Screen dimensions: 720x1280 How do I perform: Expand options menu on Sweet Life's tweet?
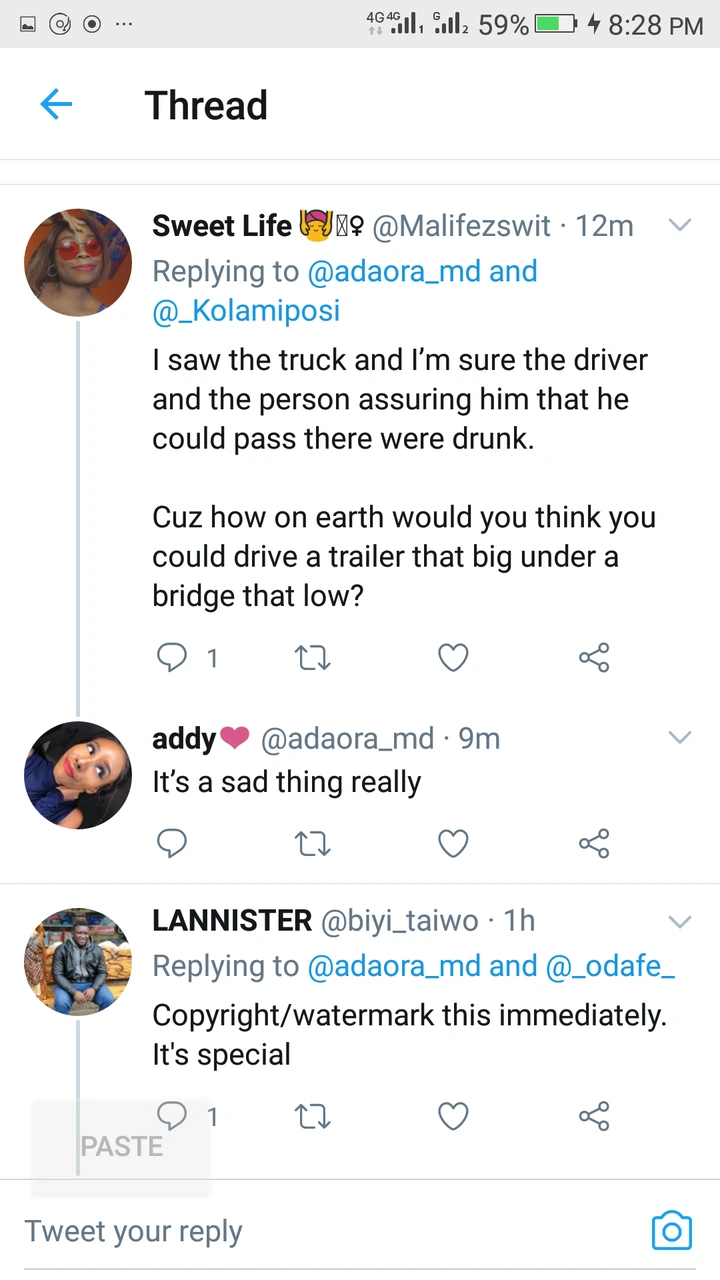pyautogui.click(x=679, y=226)
